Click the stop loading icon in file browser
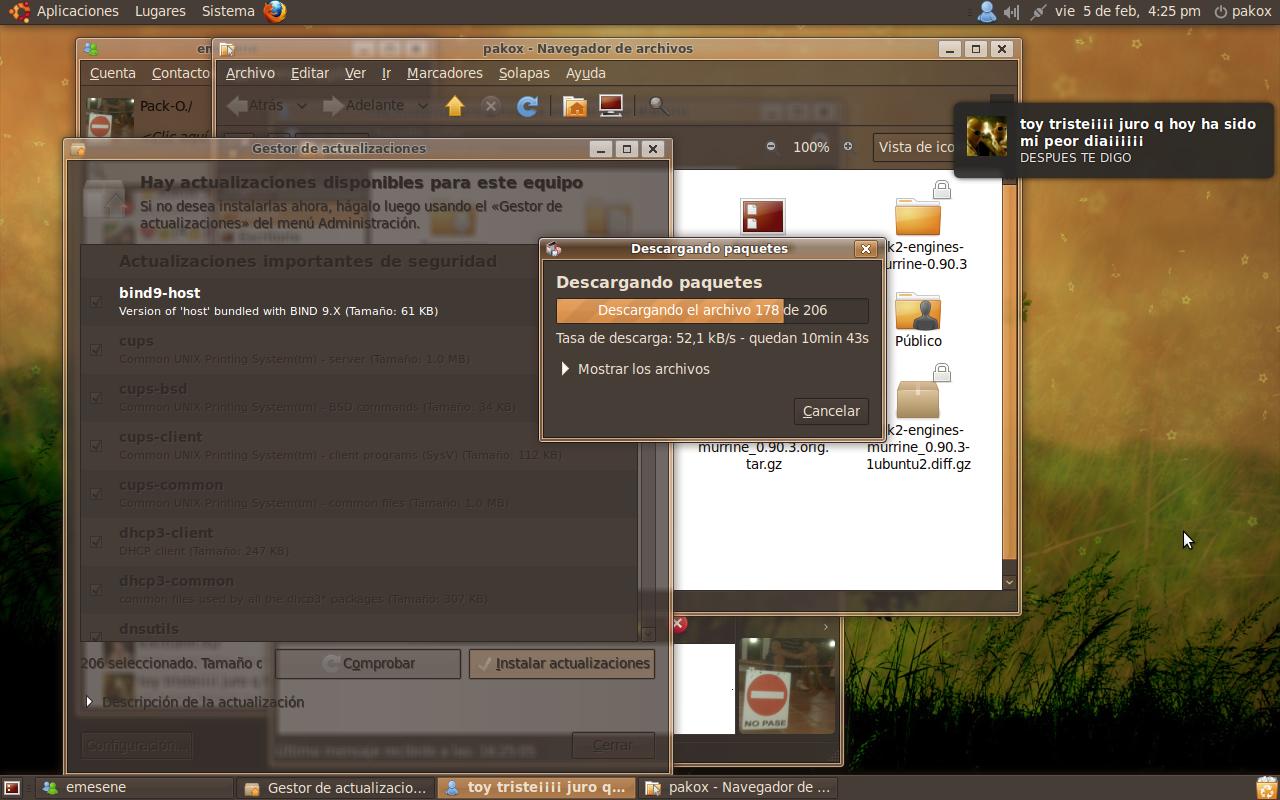This screenshot has height=800, width=1280. (x=490, y=105)
